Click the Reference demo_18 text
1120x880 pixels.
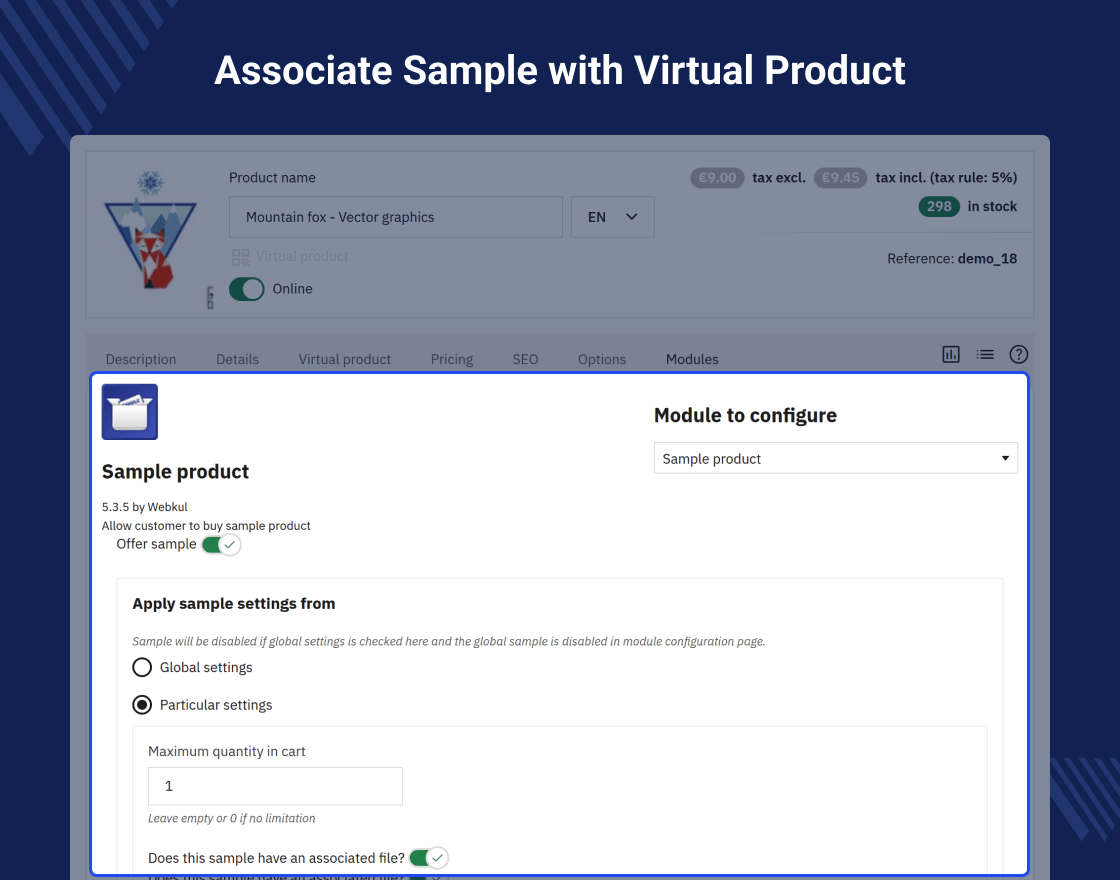951,259
